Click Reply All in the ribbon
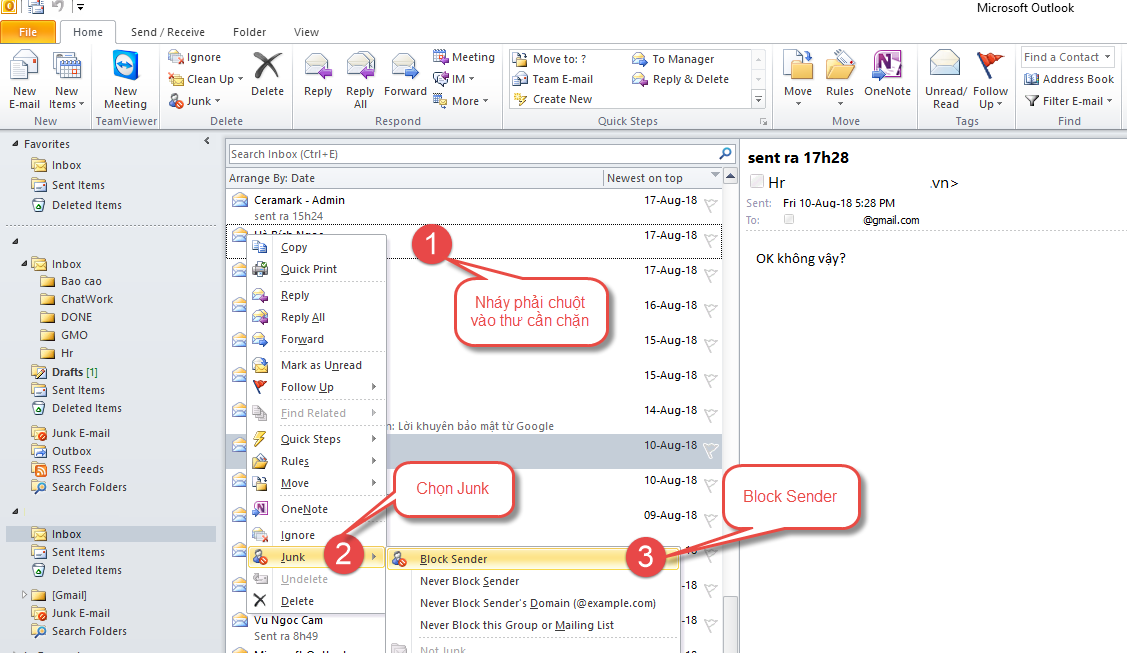Image resolution: width=1127 pixels, height=653 pixels. (x=360, y=80)
